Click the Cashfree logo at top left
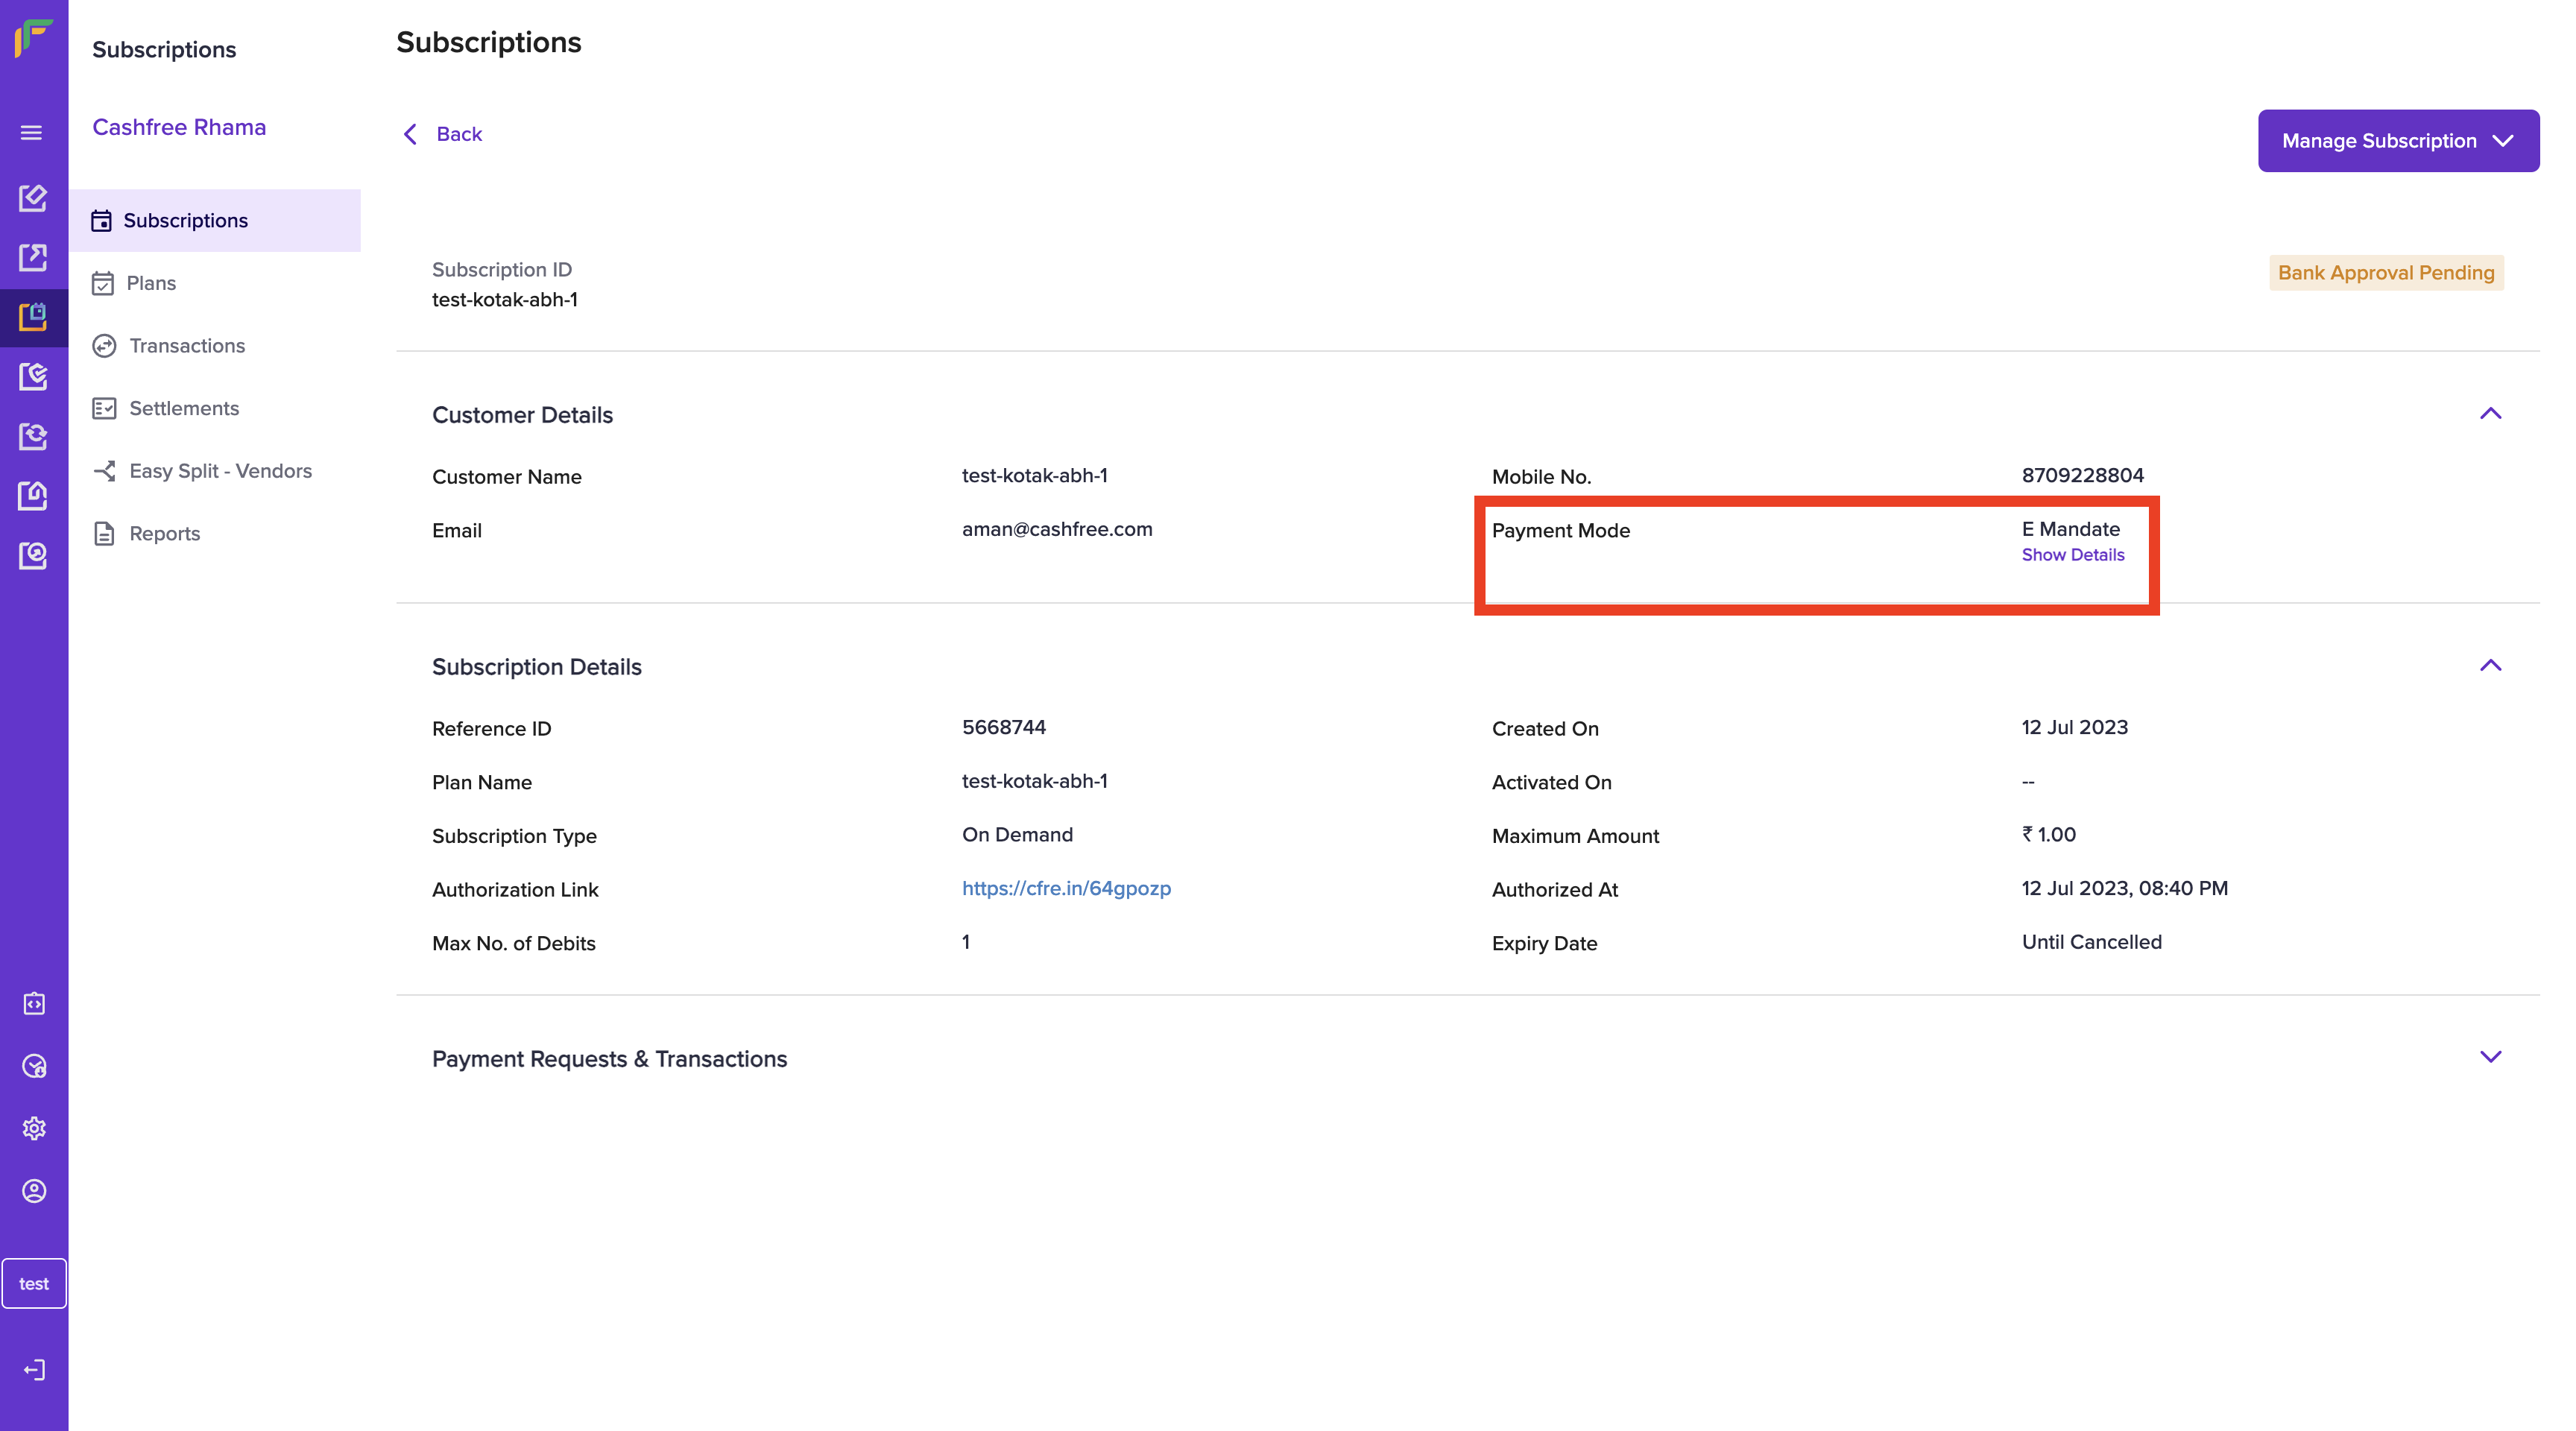Screen dimensions: 2576x1431 click(33, 38)
